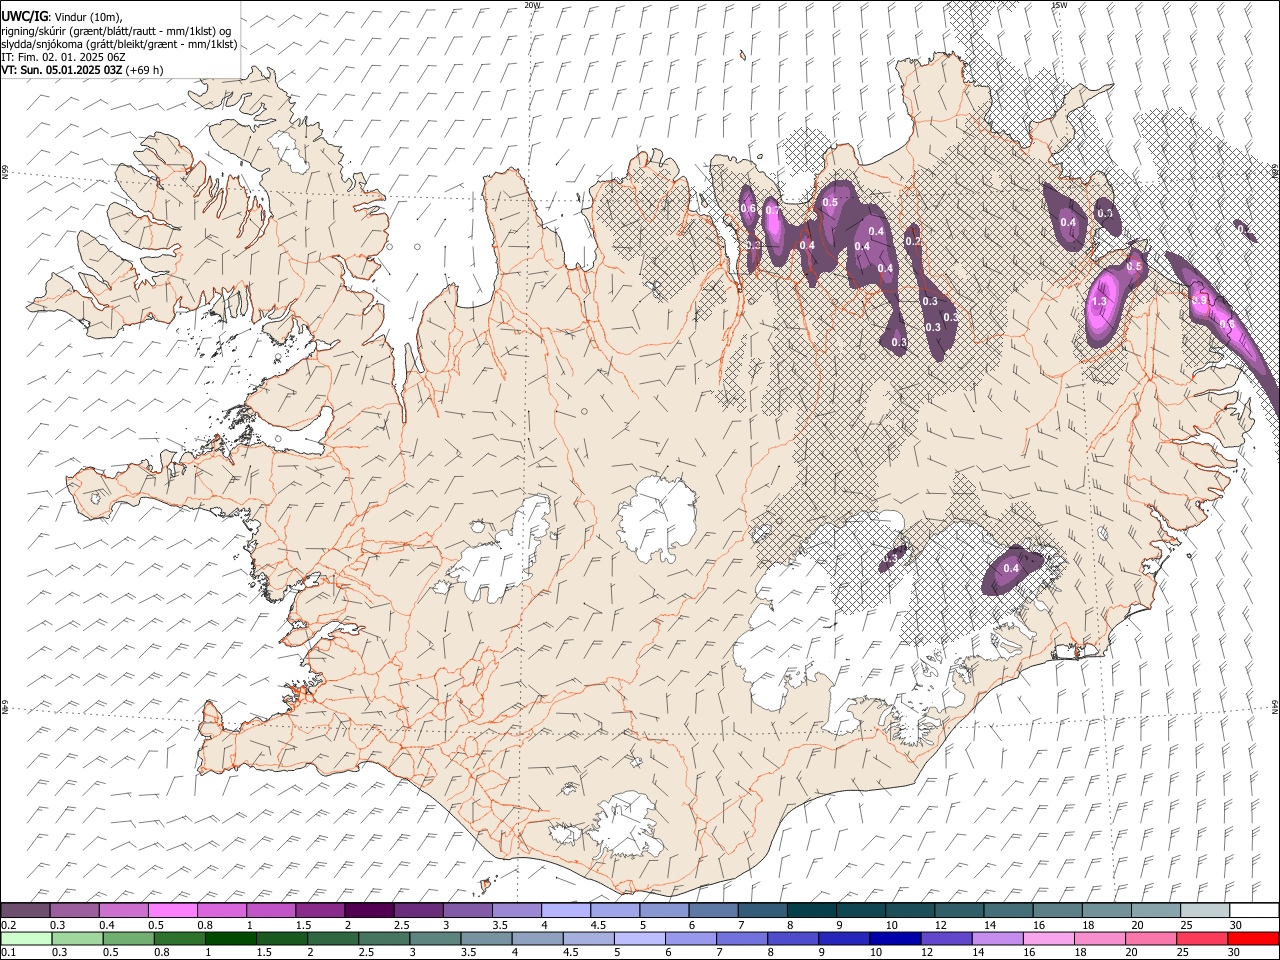Click the teal swatch labeled 10 in snow scale
The image size is (1280, 960).
point(911,910)
